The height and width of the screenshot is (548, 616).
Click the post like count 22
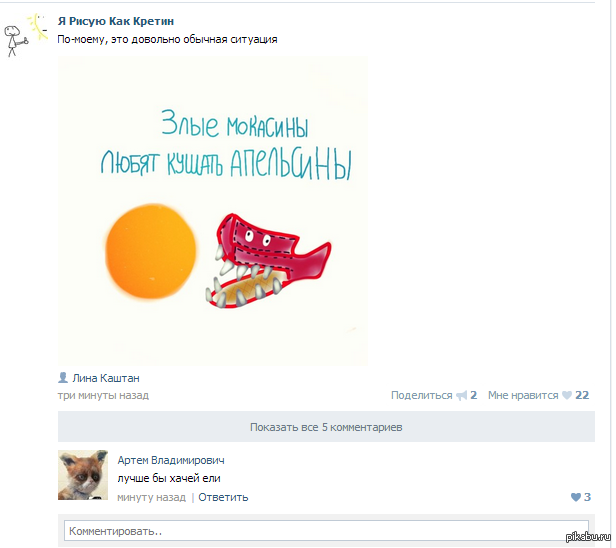[x=582, y=395]
